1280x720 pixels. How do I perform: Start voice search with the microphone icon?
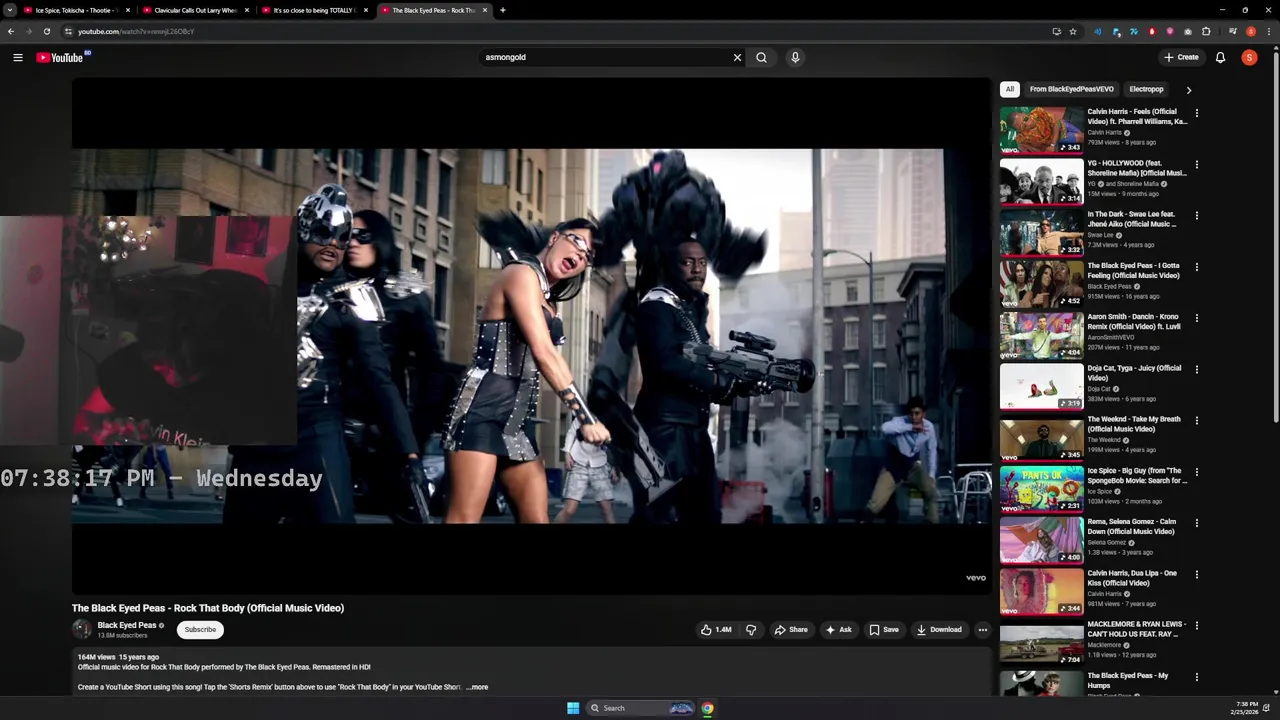tap(795, 57)
